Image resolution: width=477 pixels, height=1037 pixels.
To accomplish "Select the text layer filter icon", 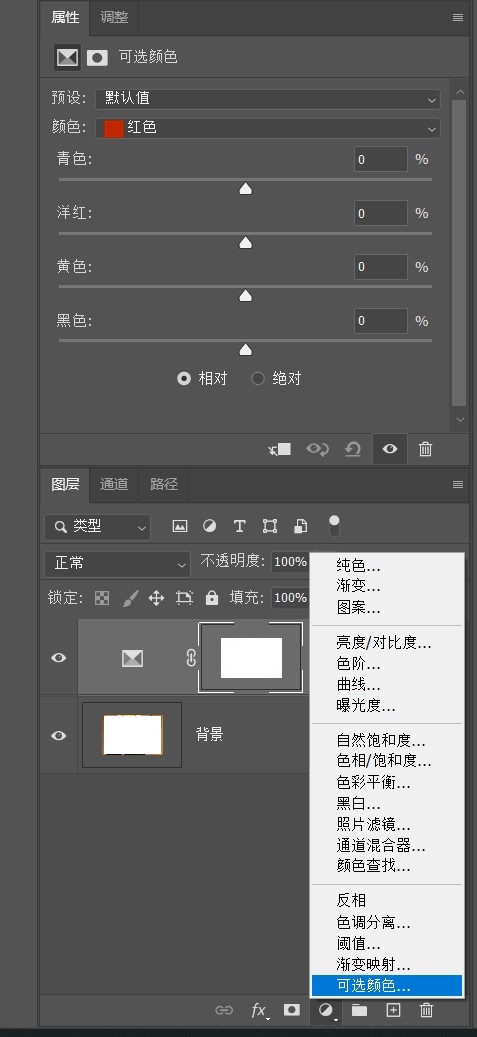I will coord(239,526).
